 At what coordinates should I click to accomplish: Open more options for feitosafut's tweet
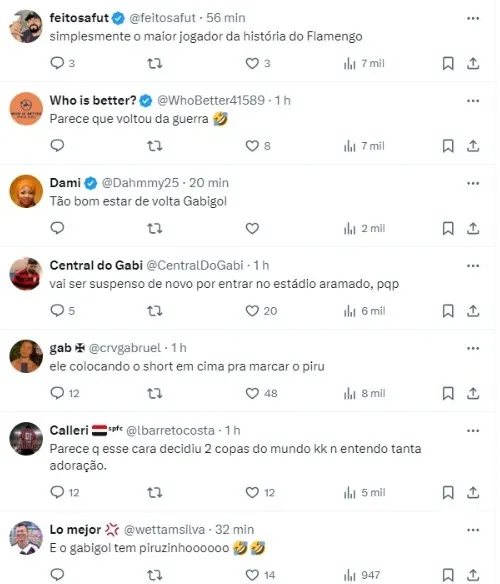pyautogui.click(x=473, y=18)
